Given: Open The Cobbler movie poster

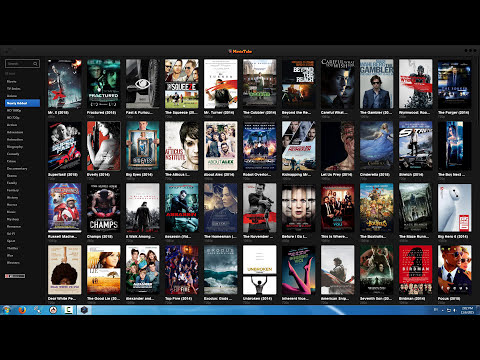Looking at the screenshot, I should (260, 84).
